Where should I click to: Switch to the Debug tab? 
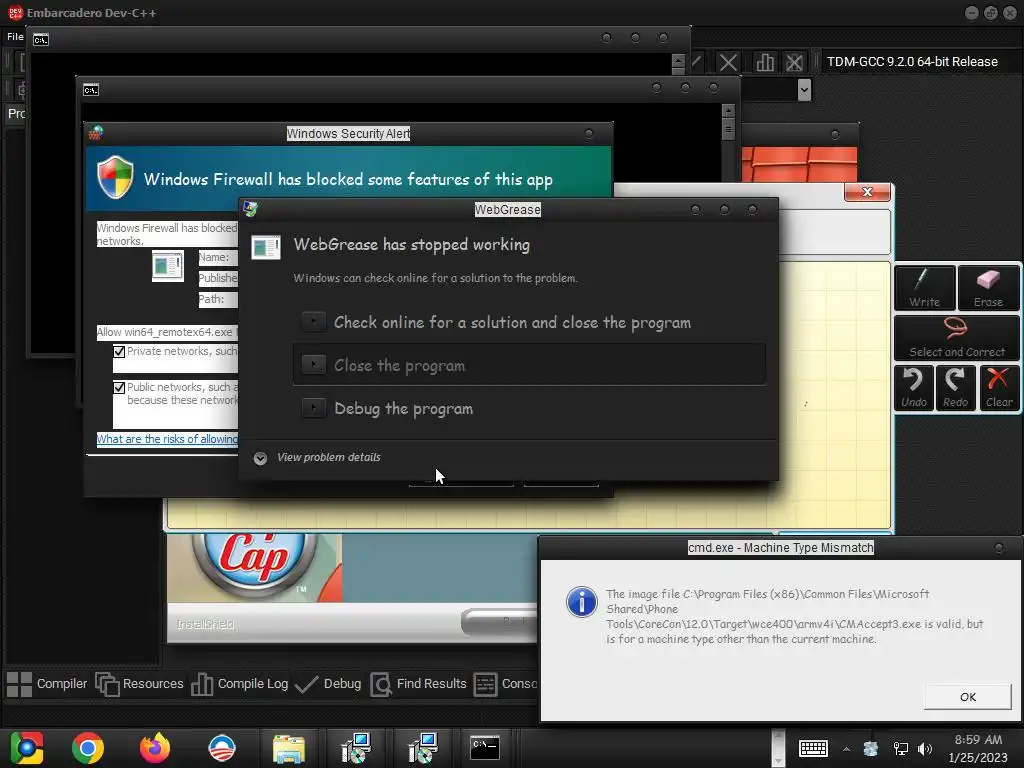[328, 684]
